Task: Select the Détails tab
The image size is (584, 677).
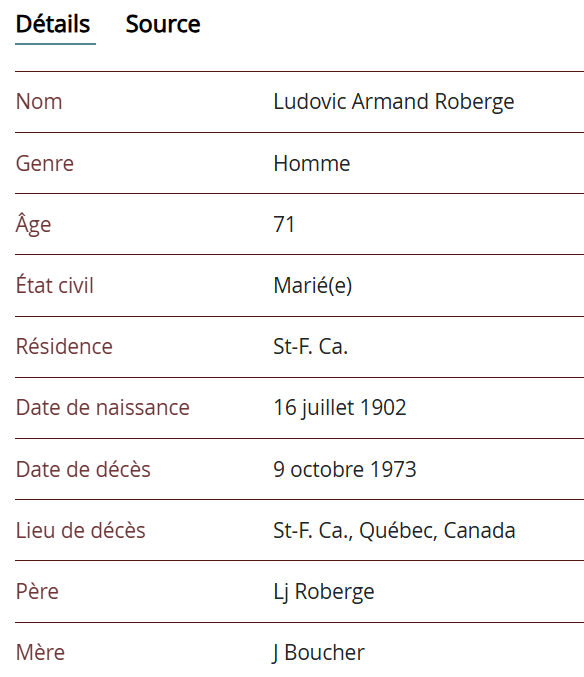Action: (x=53, y=24)
